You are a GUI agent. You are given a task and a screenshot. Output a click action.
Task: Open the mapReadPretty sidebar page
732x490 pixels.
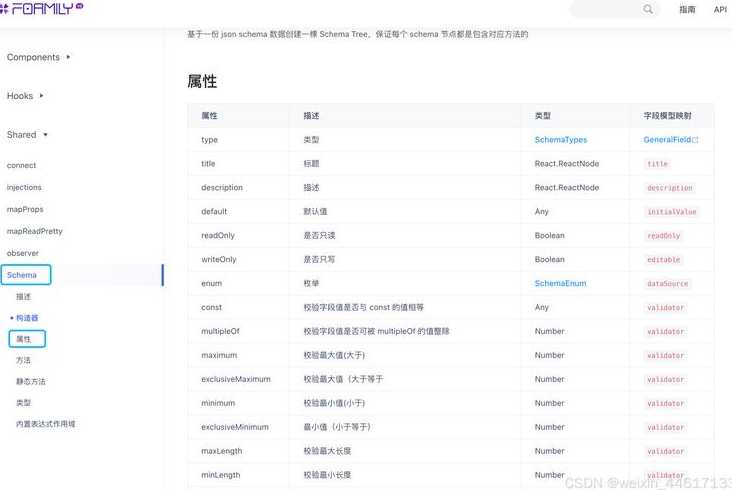click(x=35, y=231)
